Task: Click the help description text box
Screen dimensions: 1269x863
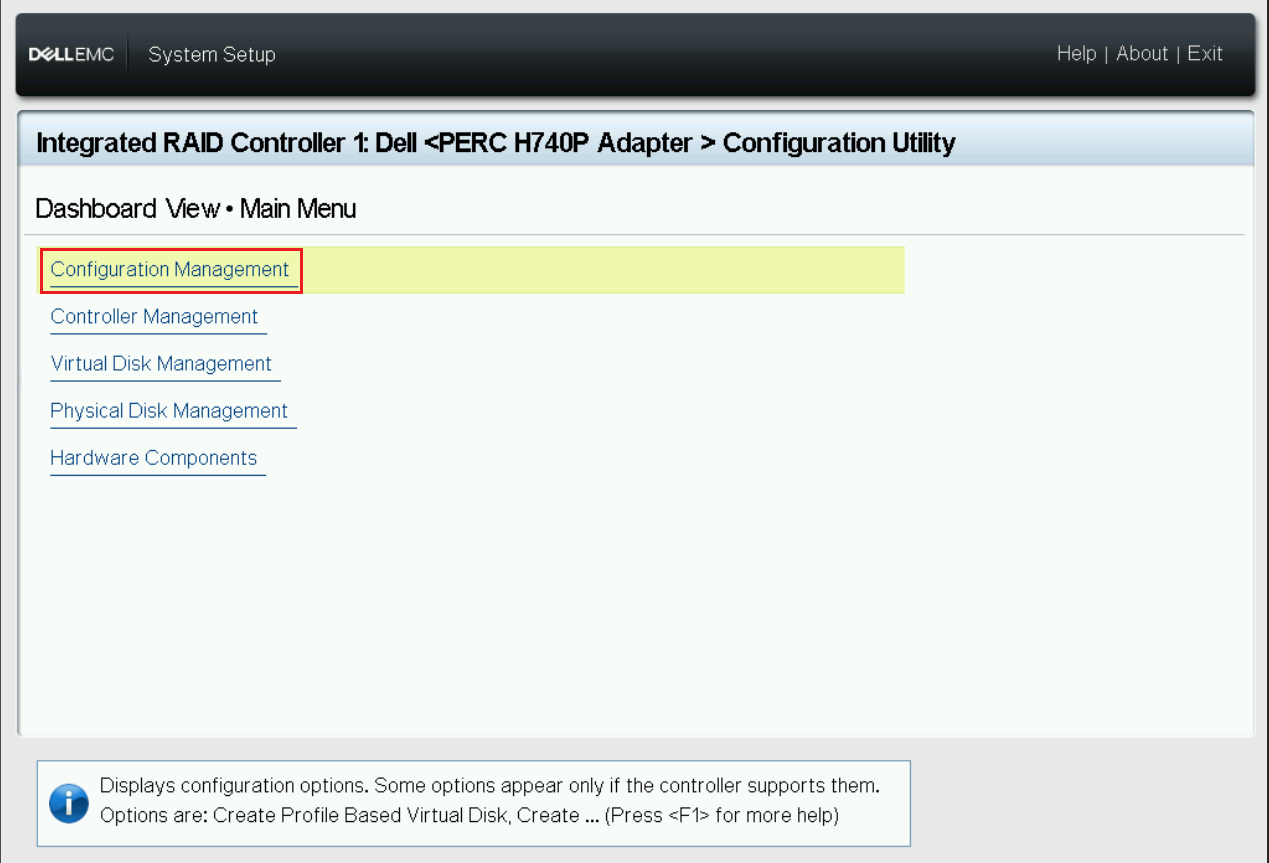Action: [x=474, y=803]
